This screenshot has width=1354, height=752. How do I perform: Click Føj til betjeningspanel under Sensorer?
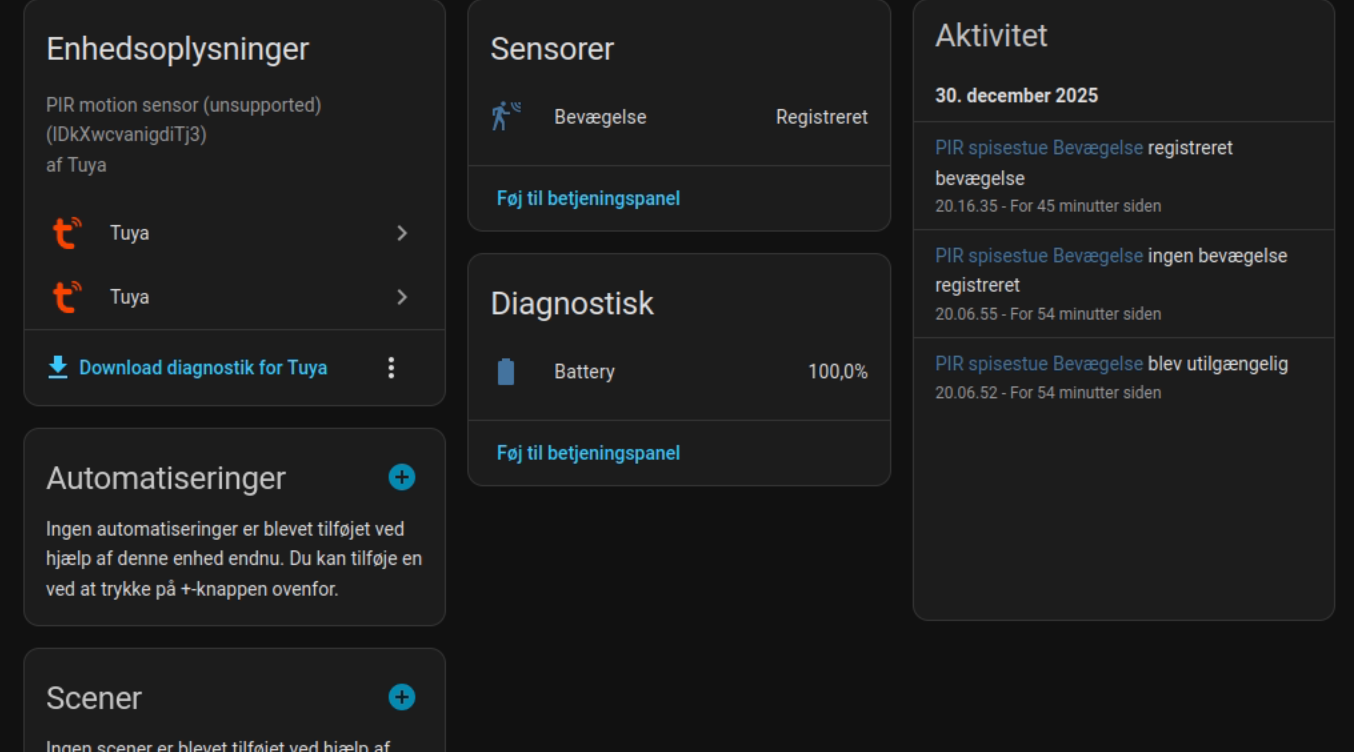tap(588, 198)
